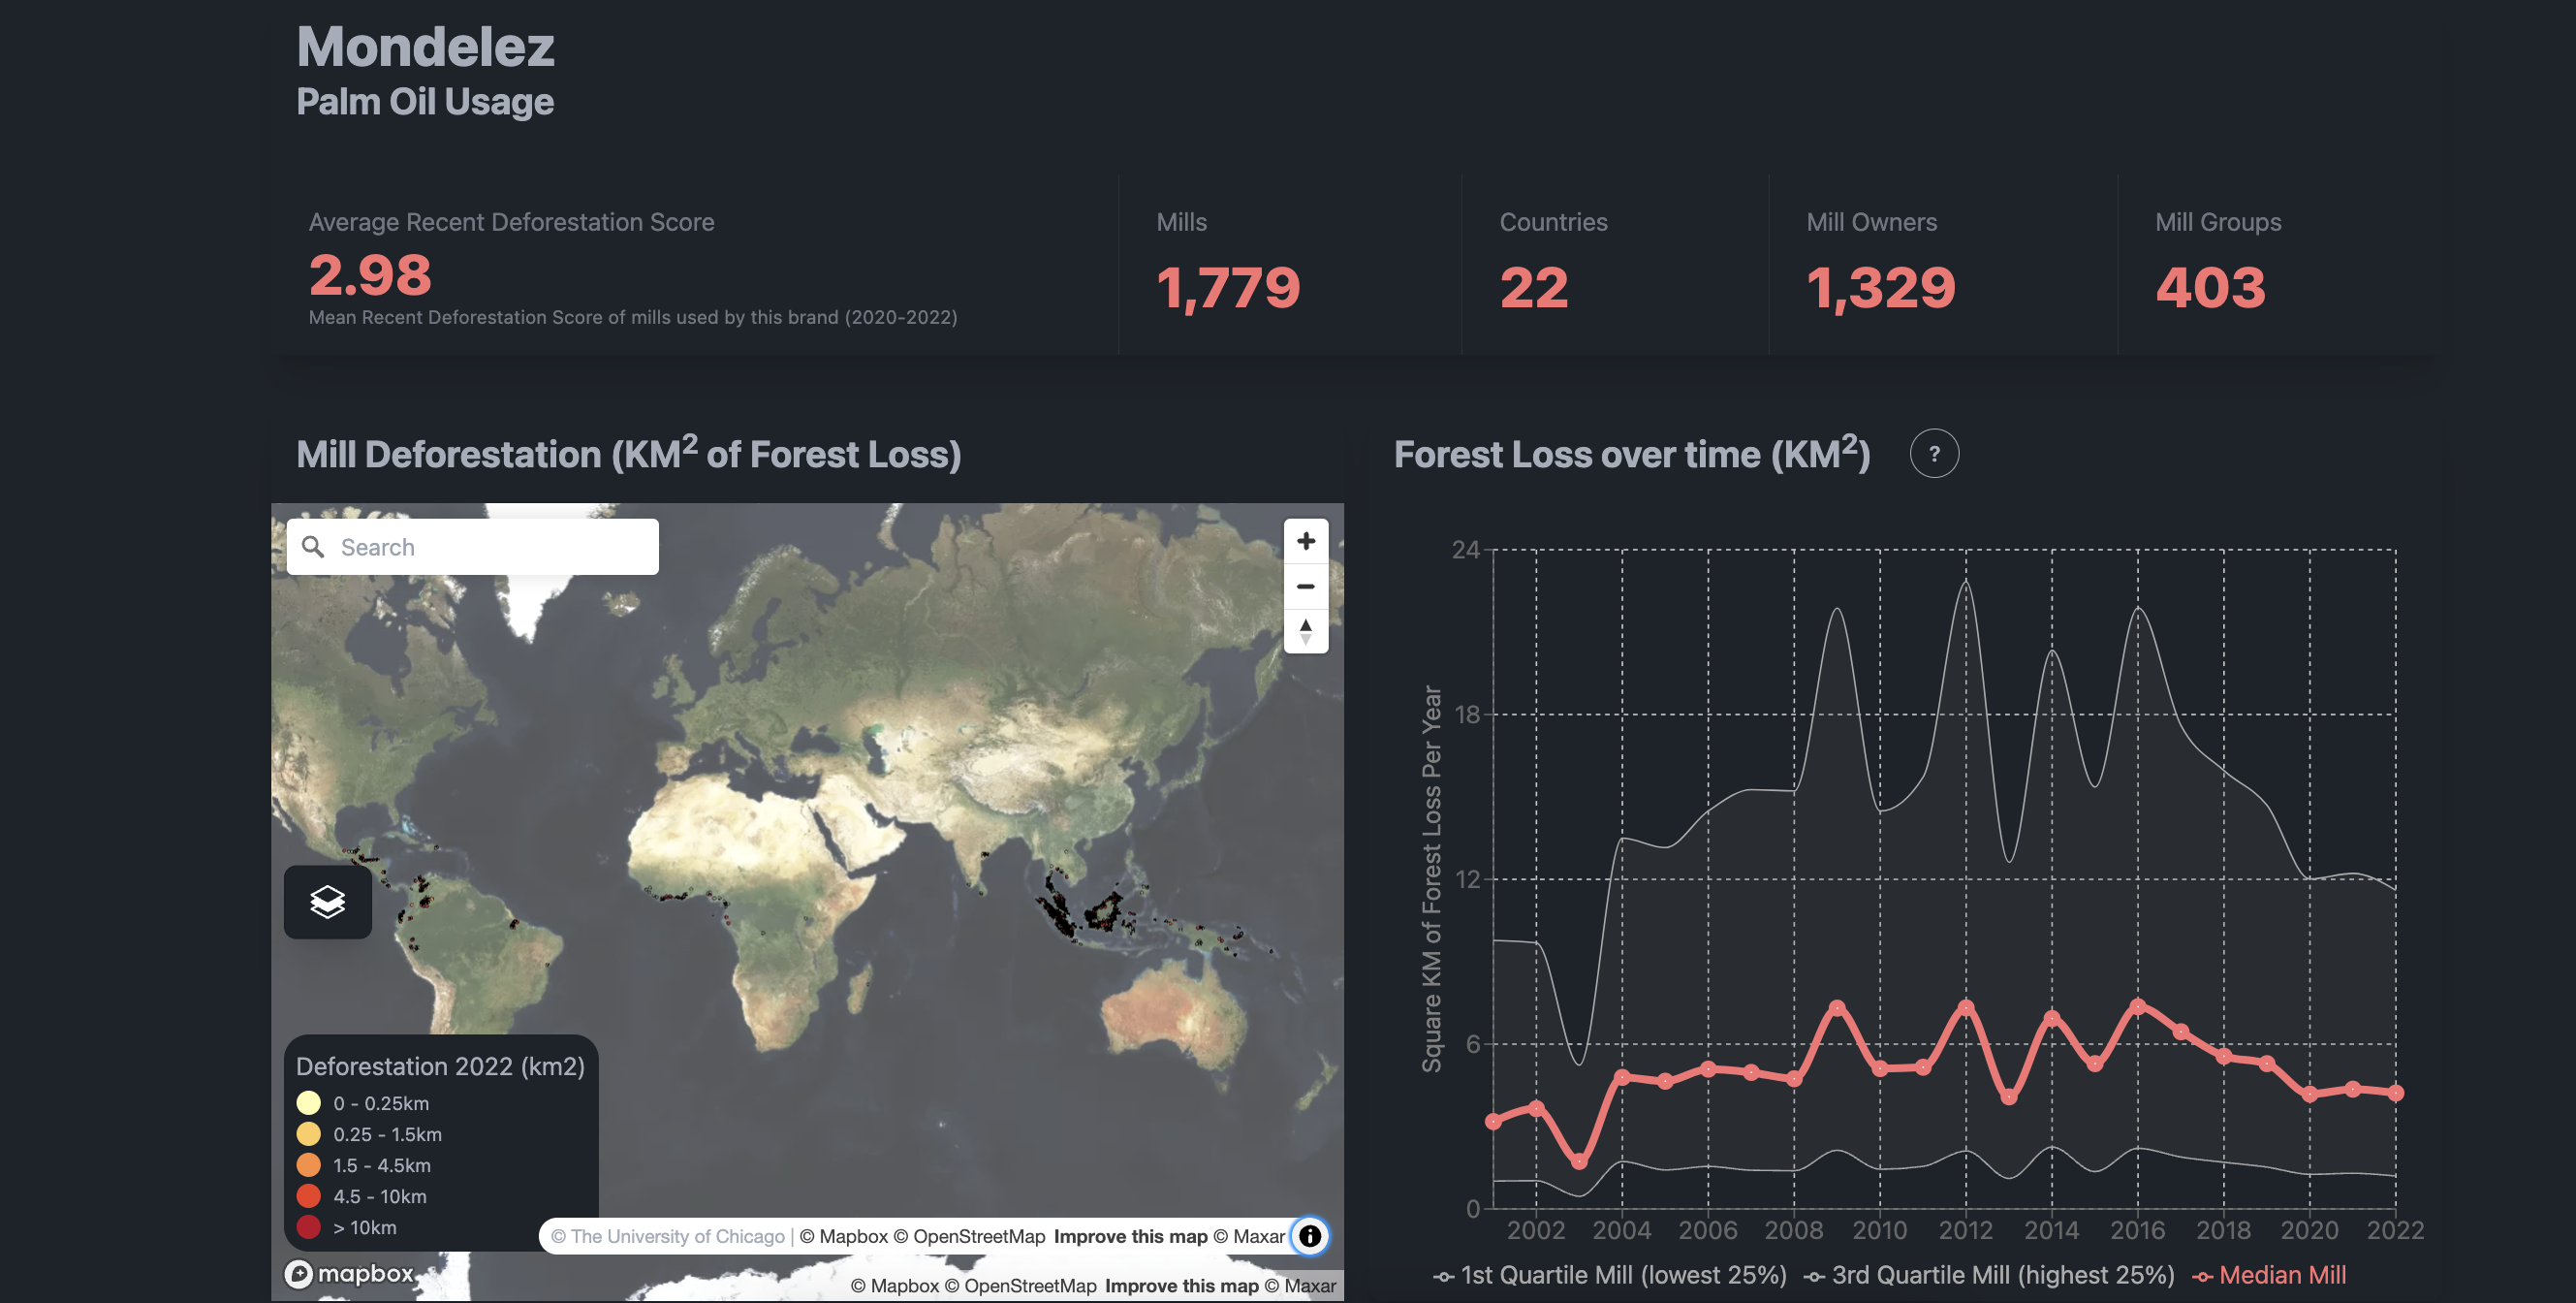Click the yellow 0 - 0.25km legend swatch
The height and width of the screenshot is (1303, 2576).
point(308,1102)
